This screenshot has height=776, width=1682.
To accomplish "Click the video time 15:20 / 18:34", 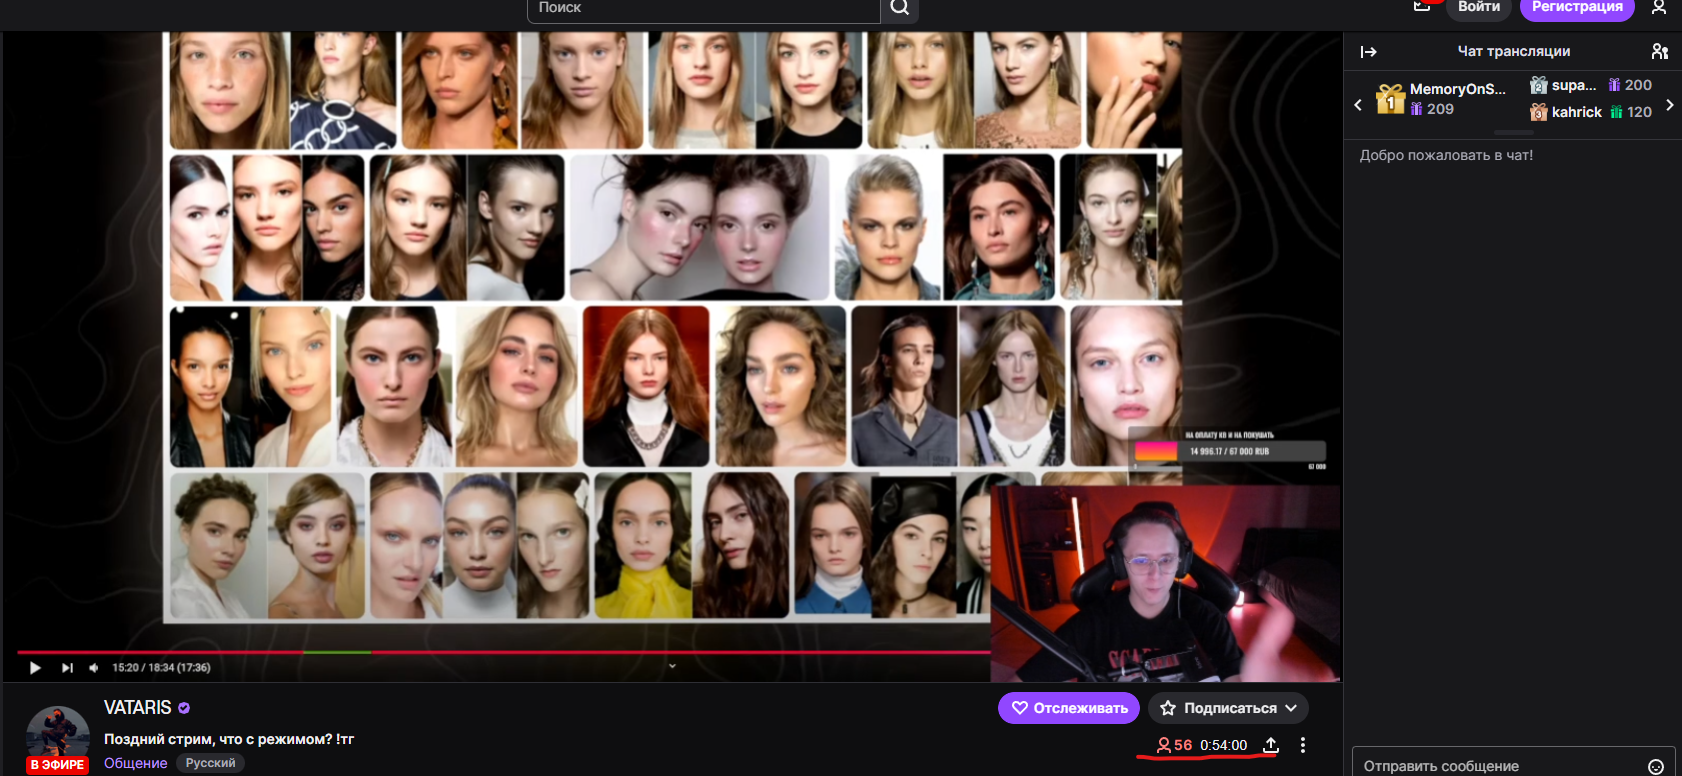I will [161, 668].
